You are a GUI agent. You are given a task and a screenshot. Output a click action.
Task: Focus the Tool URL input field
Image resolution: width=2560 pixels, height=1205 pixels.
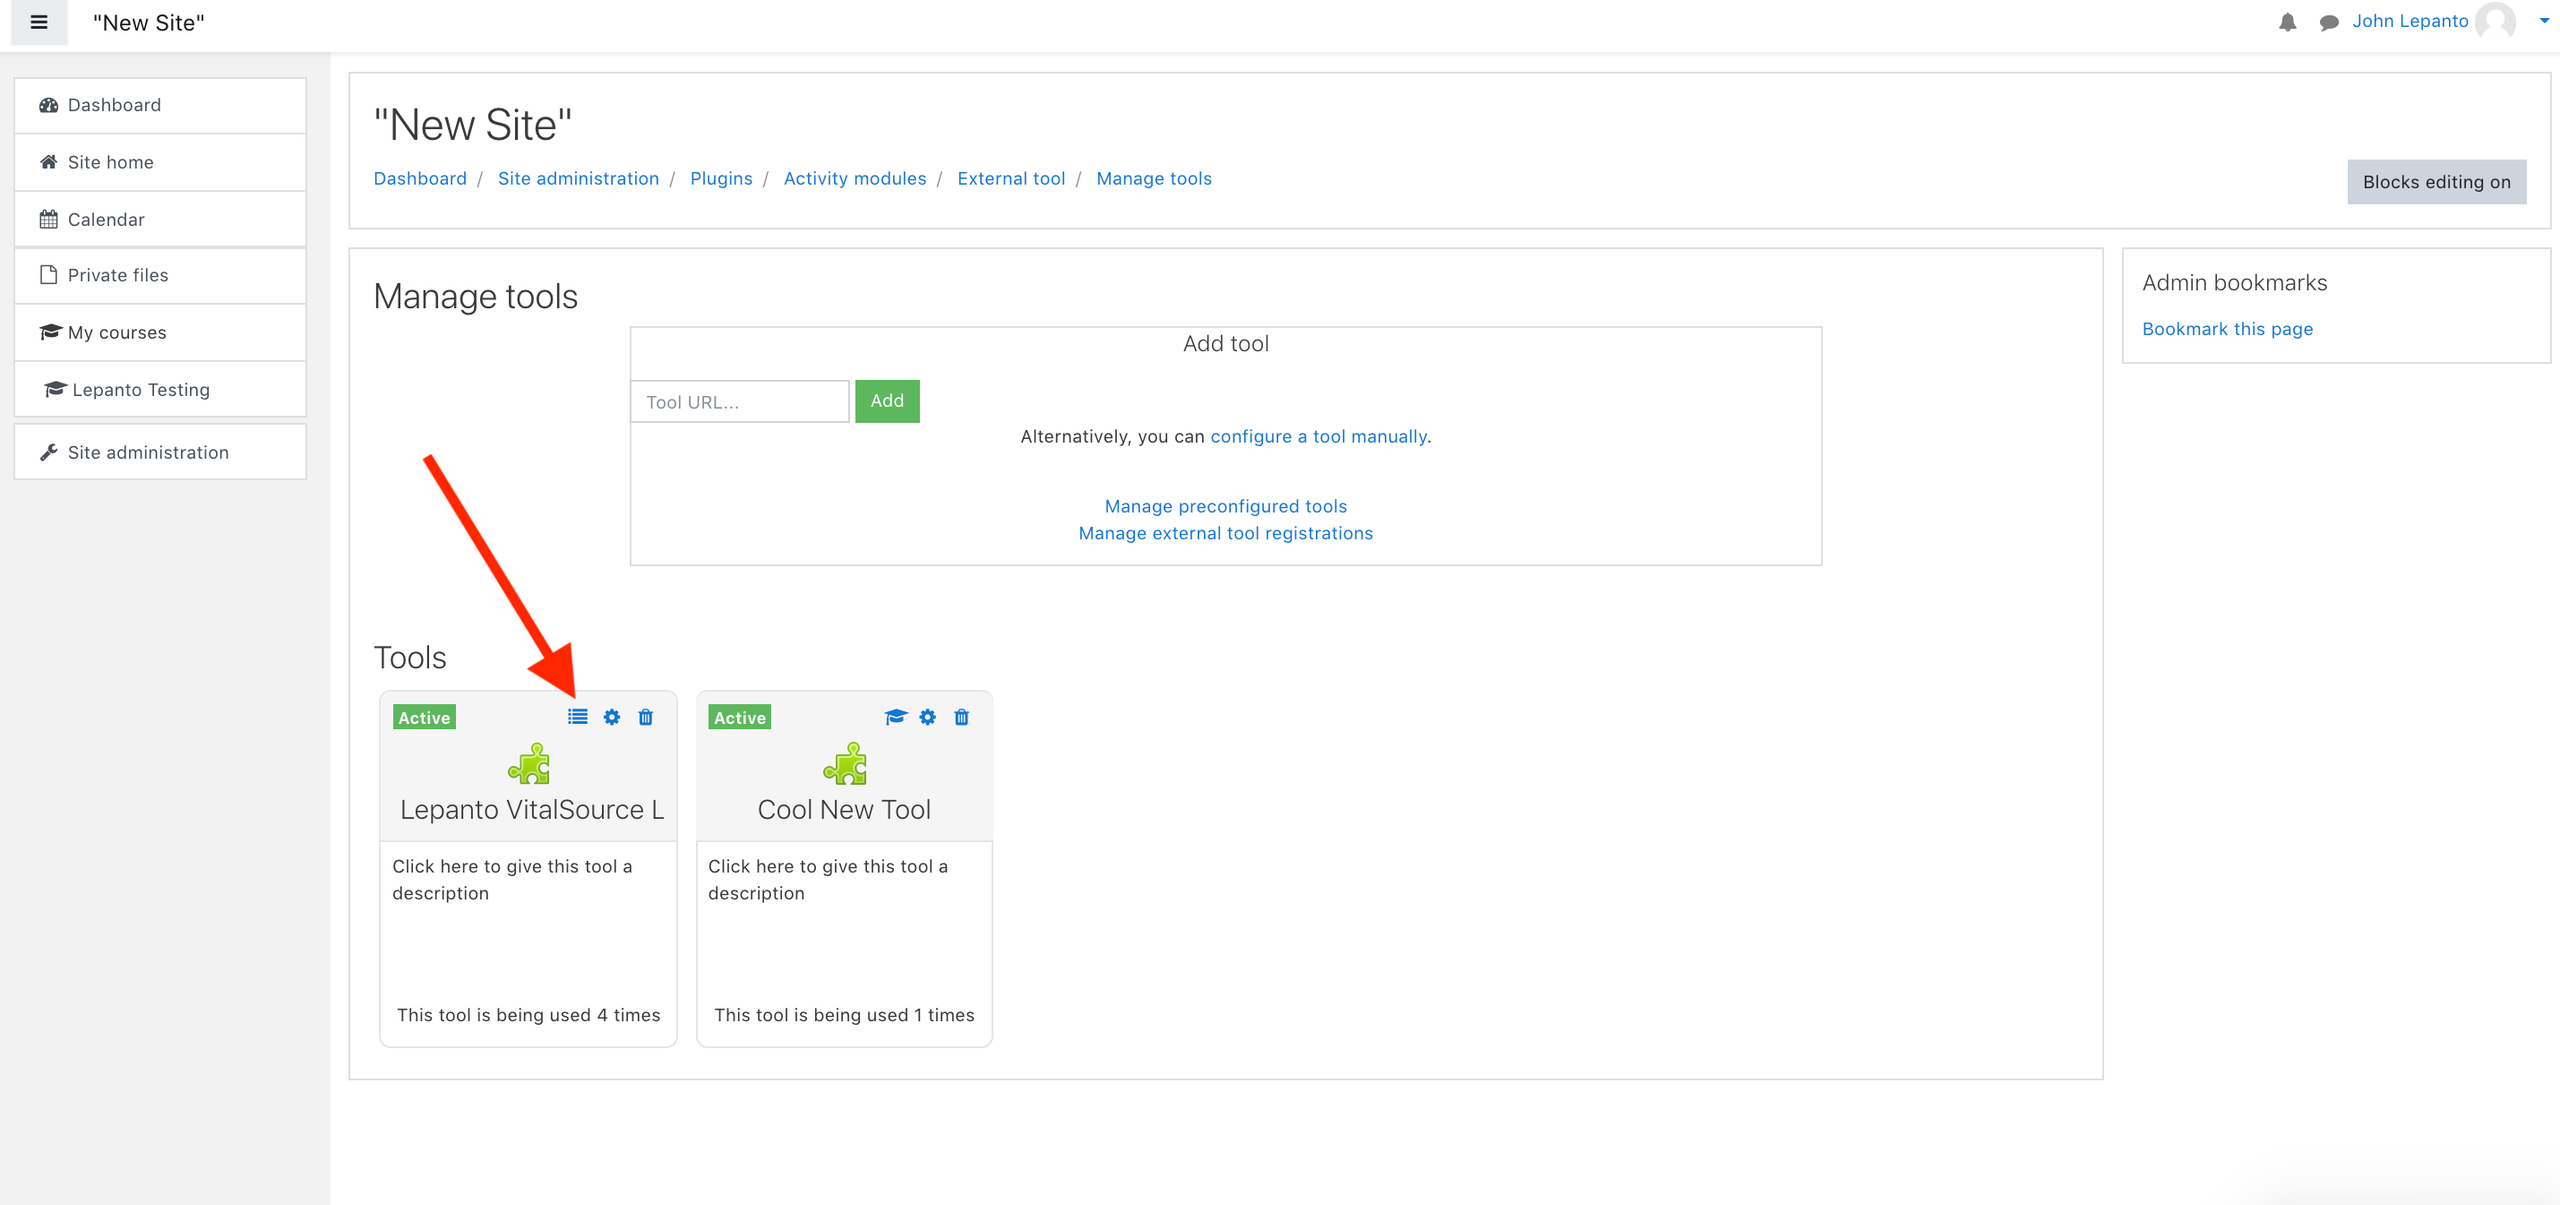tap(740, 401)
